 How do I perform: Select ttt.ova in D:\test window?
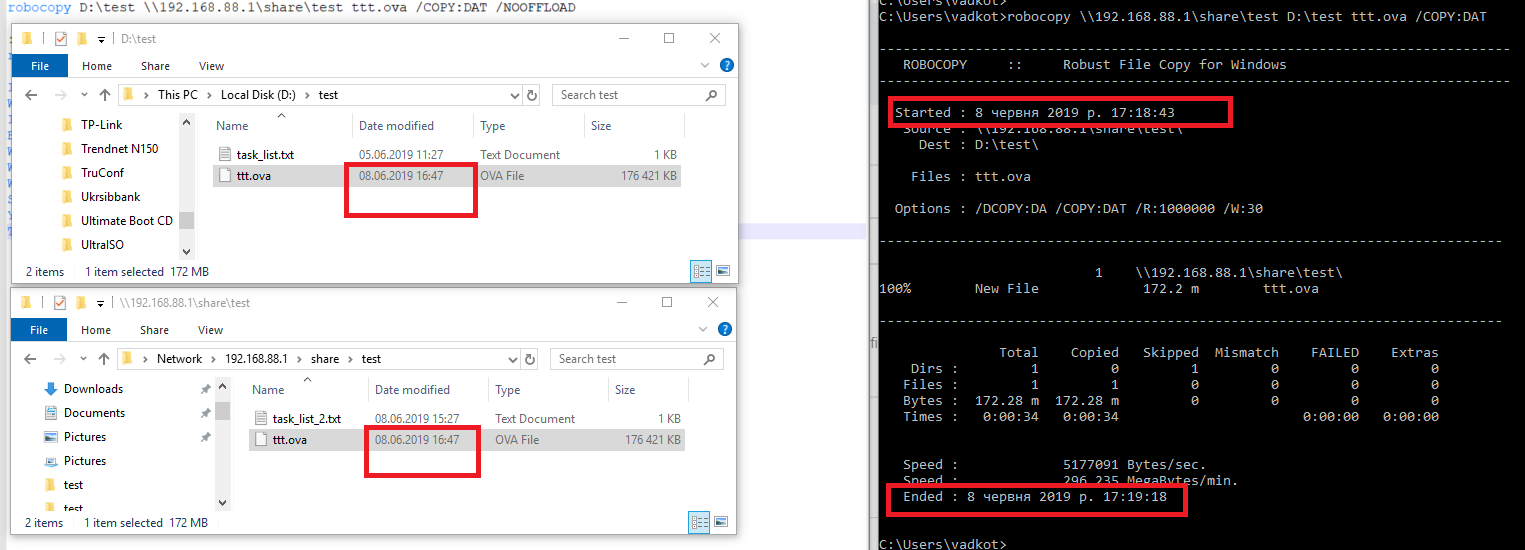click(448, 176)
